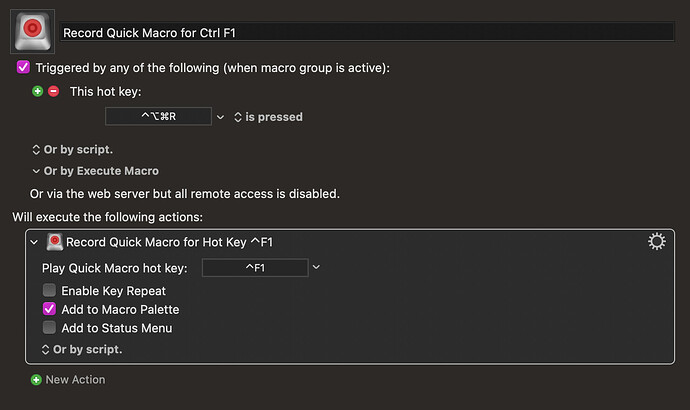
Task: Click green plus icon next to New Action
Action: 36,380
